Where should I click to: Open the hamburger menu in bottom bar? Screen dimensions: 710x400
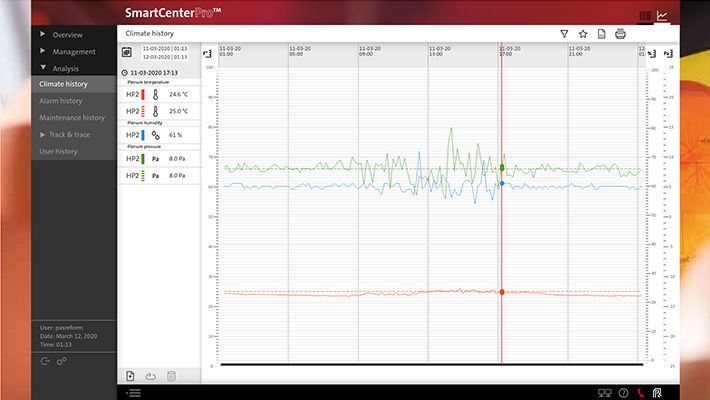[x=134, y=393]
